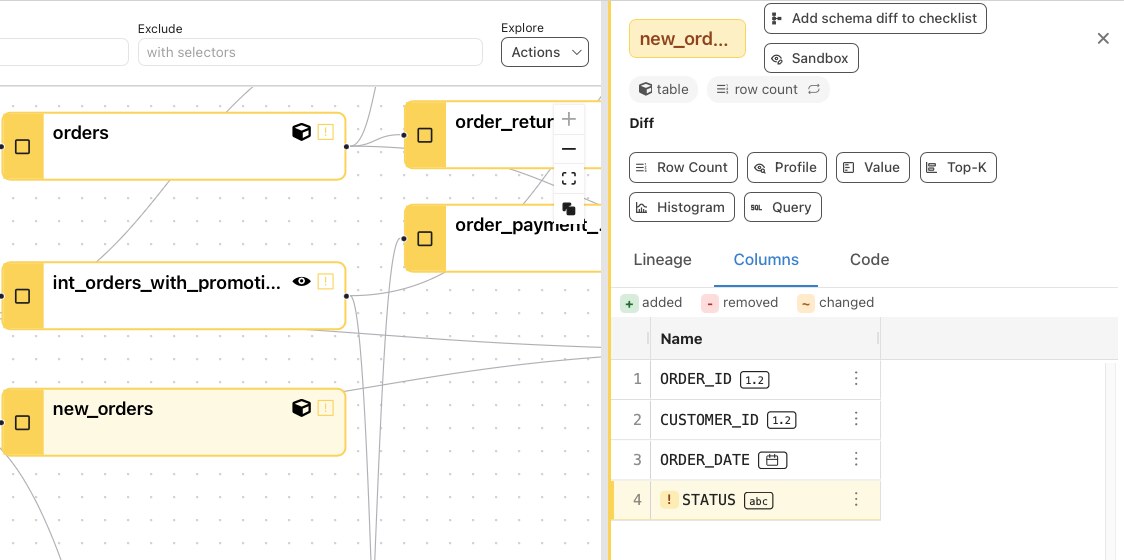1124x560 pixels.
Task: Click the abc type icon for STATUS
Action: coord(759,501)
